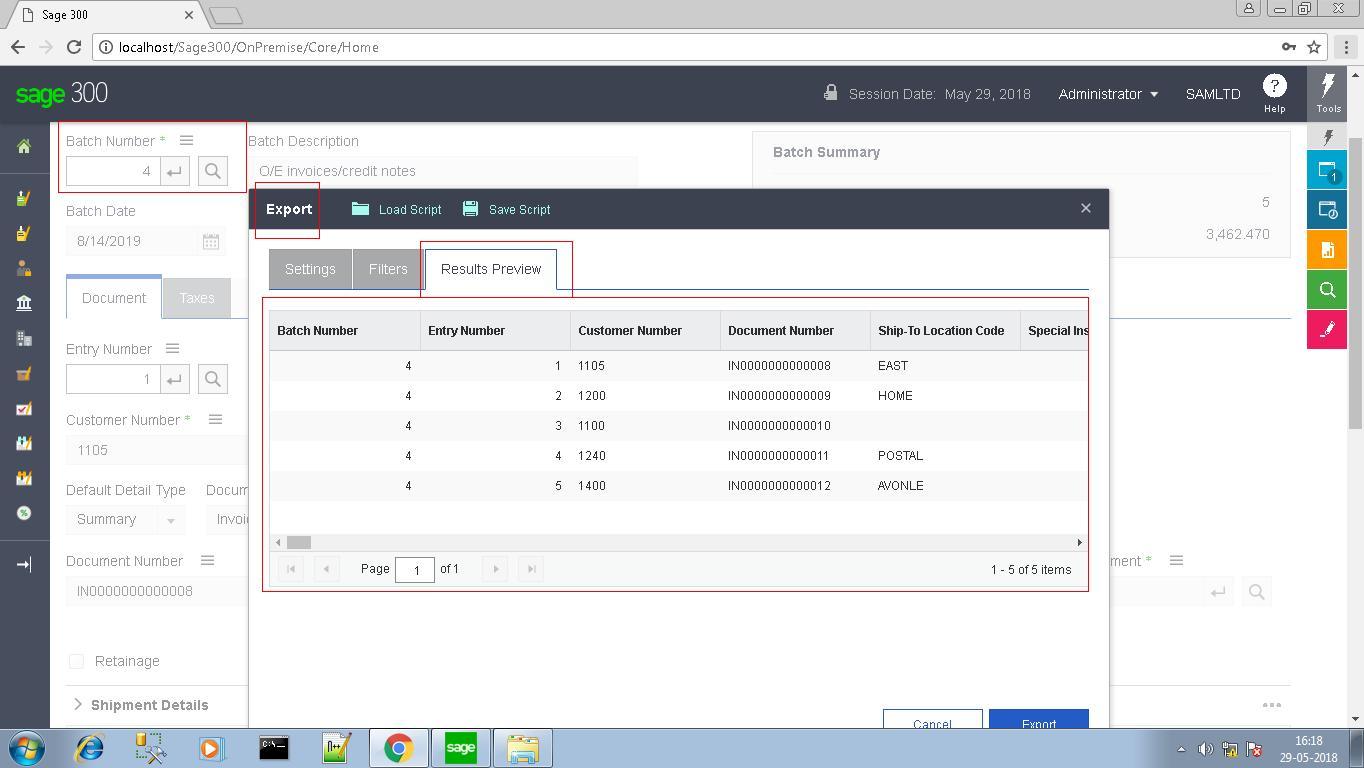Viewport: 1364px width, 768px height.
Task: Click the green search button on right panel
Action: (x=1327, y=290)
